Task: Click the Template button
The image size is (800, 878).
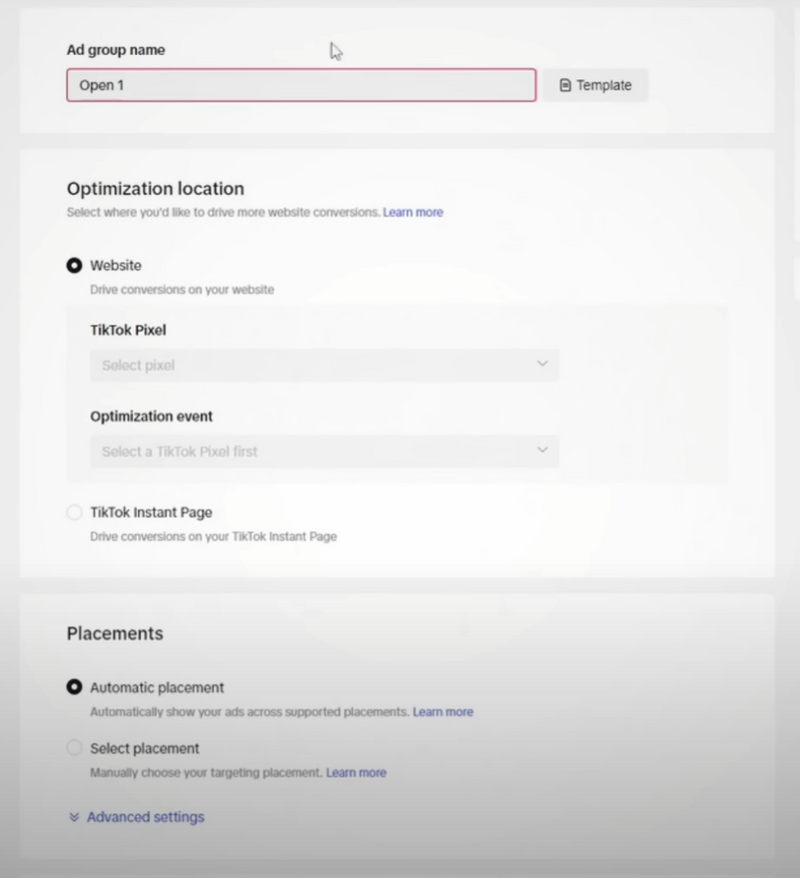Action: point(595,85)
